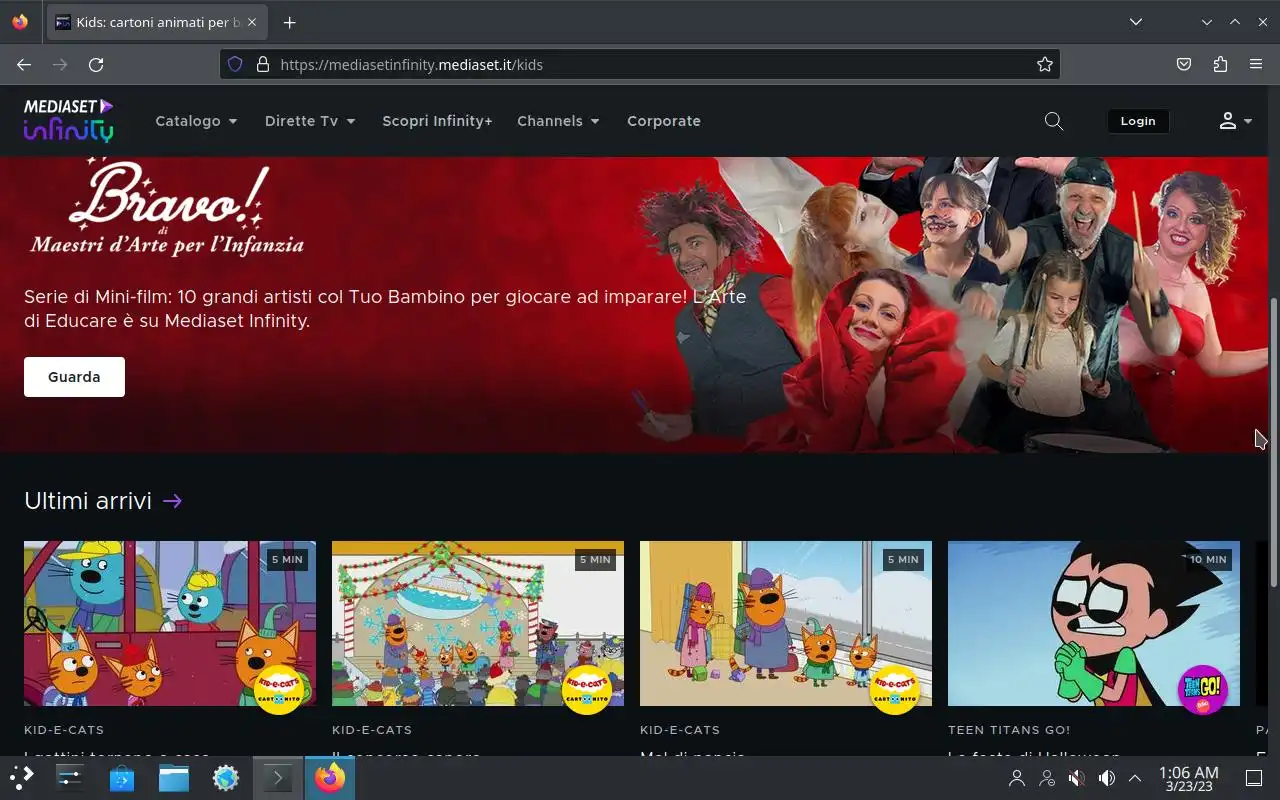Open the Scopri Infinity+ menu item
This screenshot has height=800, width=1280.
tap(437, 121)
